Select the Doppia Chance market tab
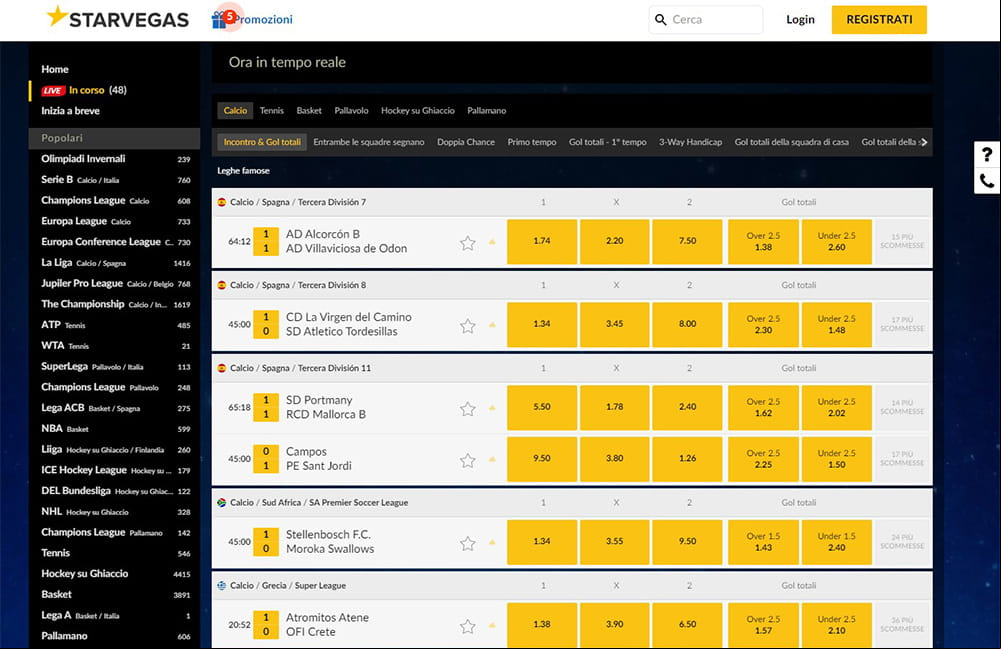 point(466,142)
